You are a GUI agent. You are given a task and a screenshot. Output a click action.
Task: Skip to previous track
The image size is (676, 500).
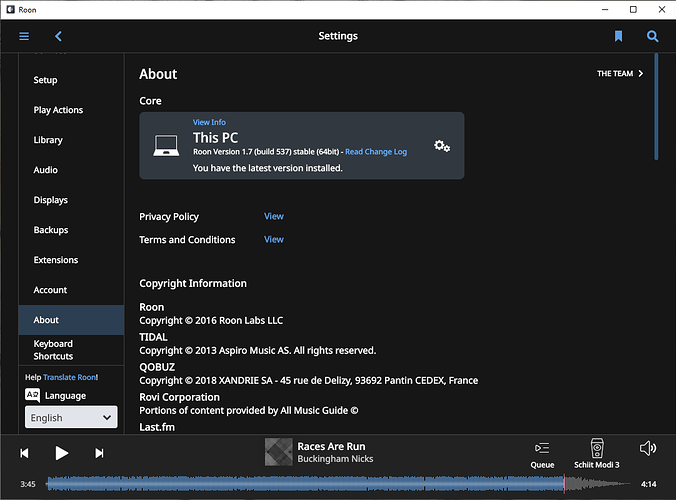click(25, 453)
